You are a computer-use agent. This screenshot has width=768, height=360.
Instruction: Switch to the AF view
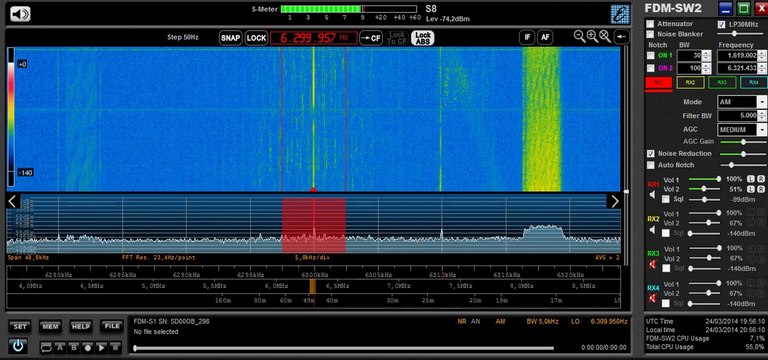pyautogui.click(x=545, y=37)
